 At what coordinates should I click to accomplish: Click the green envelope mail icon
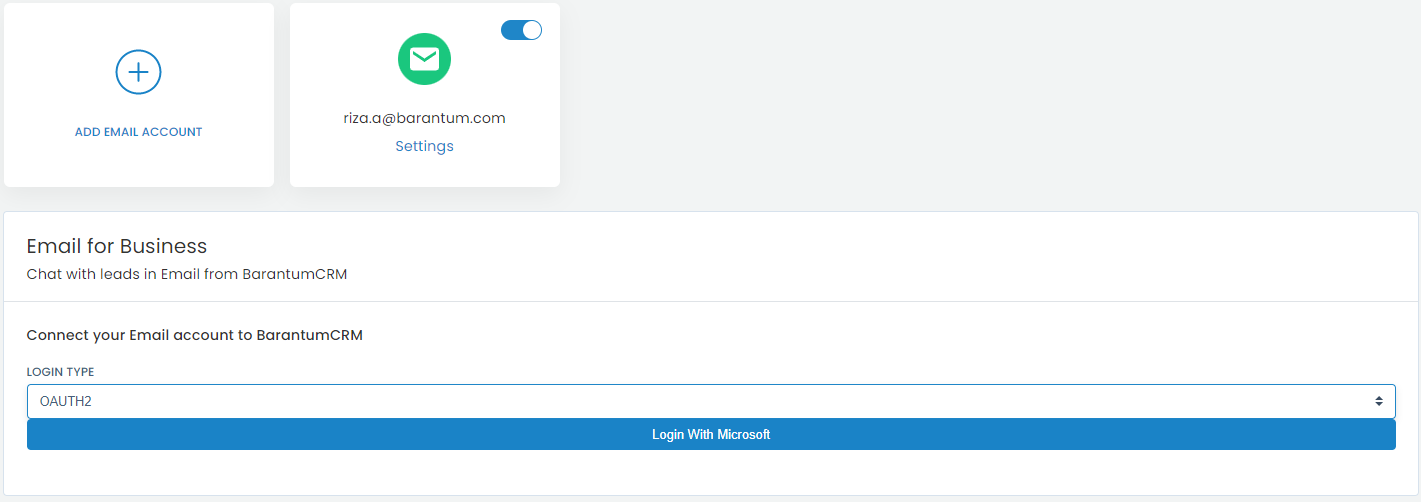[425, 59]
